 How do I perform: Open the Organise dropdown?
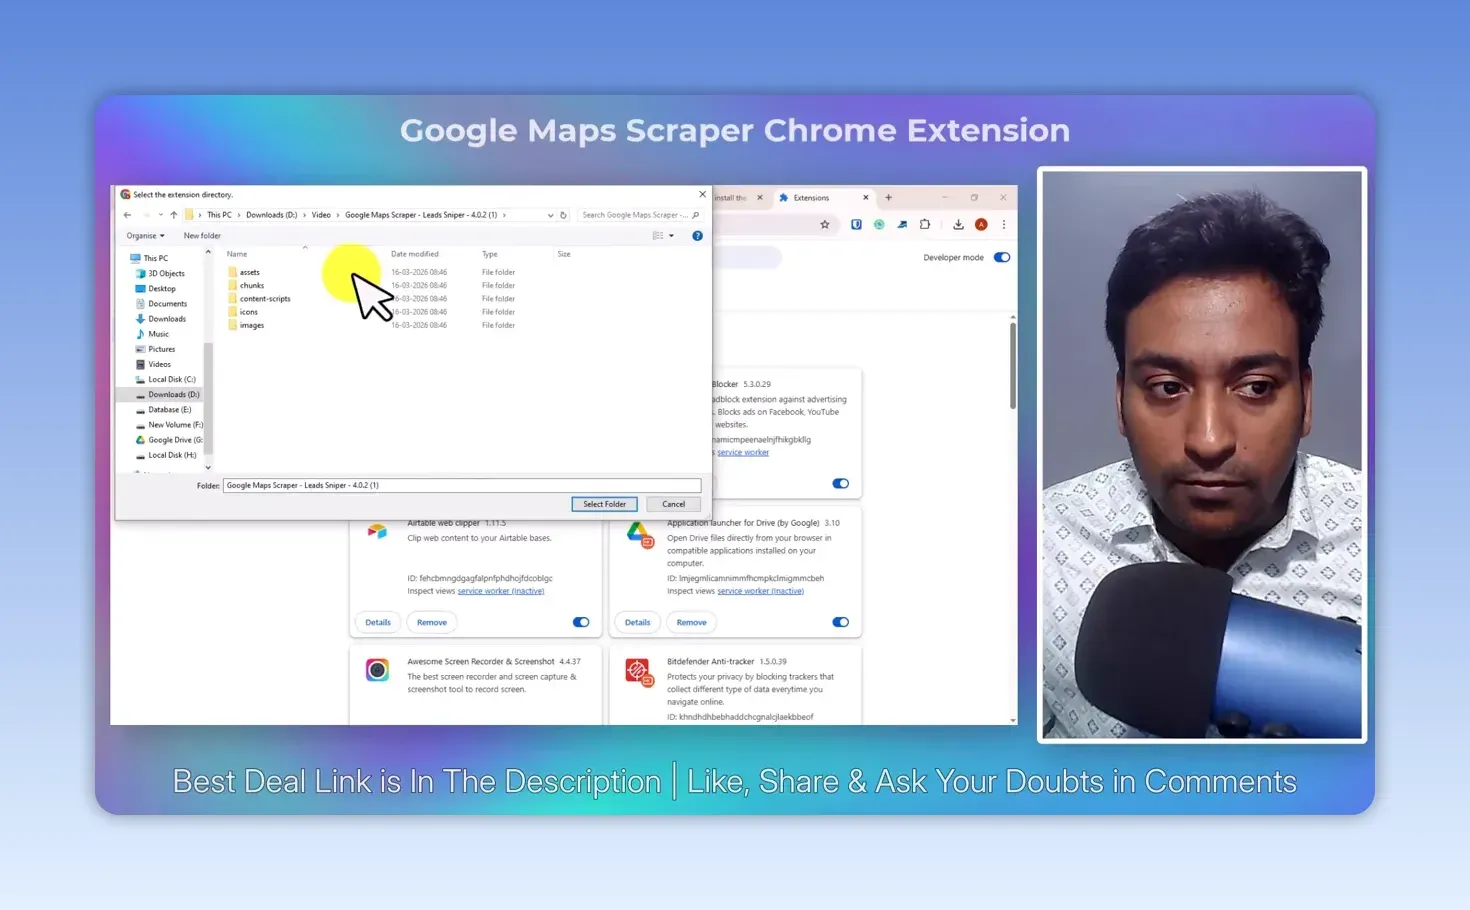coord(145,236)
